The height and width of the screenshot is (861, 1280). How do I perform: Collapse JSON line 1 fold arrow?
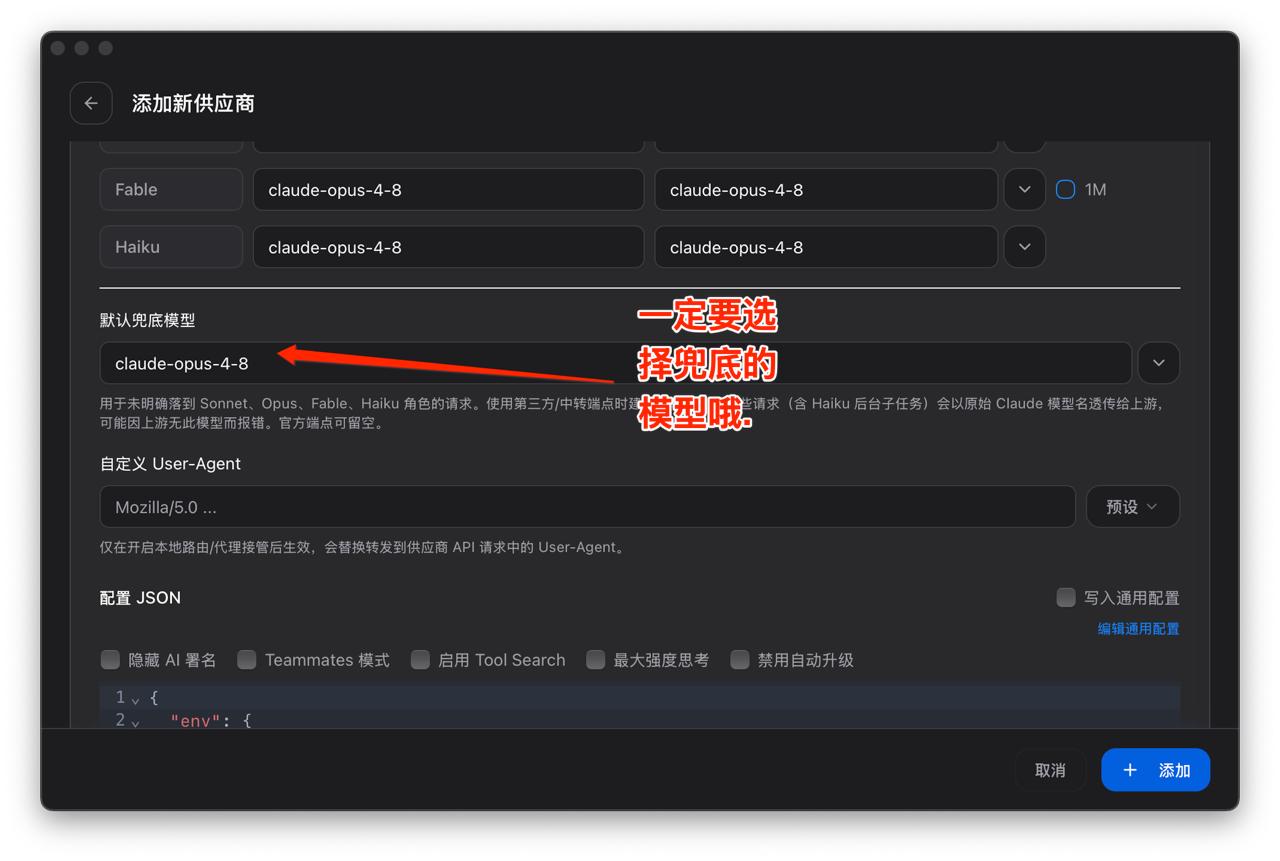(x=135, y=699)
